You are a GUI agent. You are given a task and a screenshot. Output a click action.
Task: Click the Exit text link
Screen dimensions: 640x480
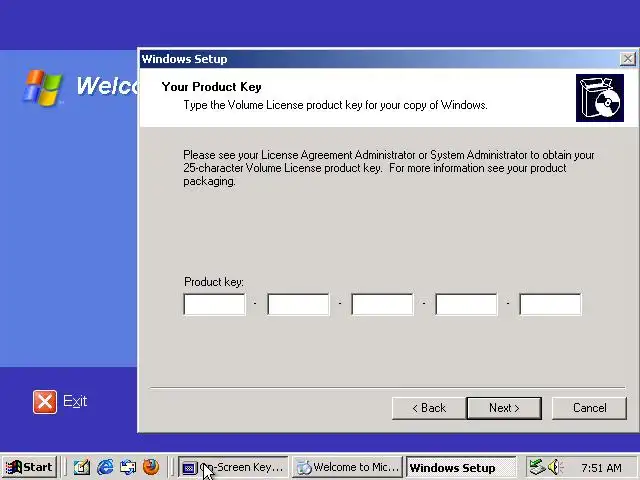tap(75, 401)
